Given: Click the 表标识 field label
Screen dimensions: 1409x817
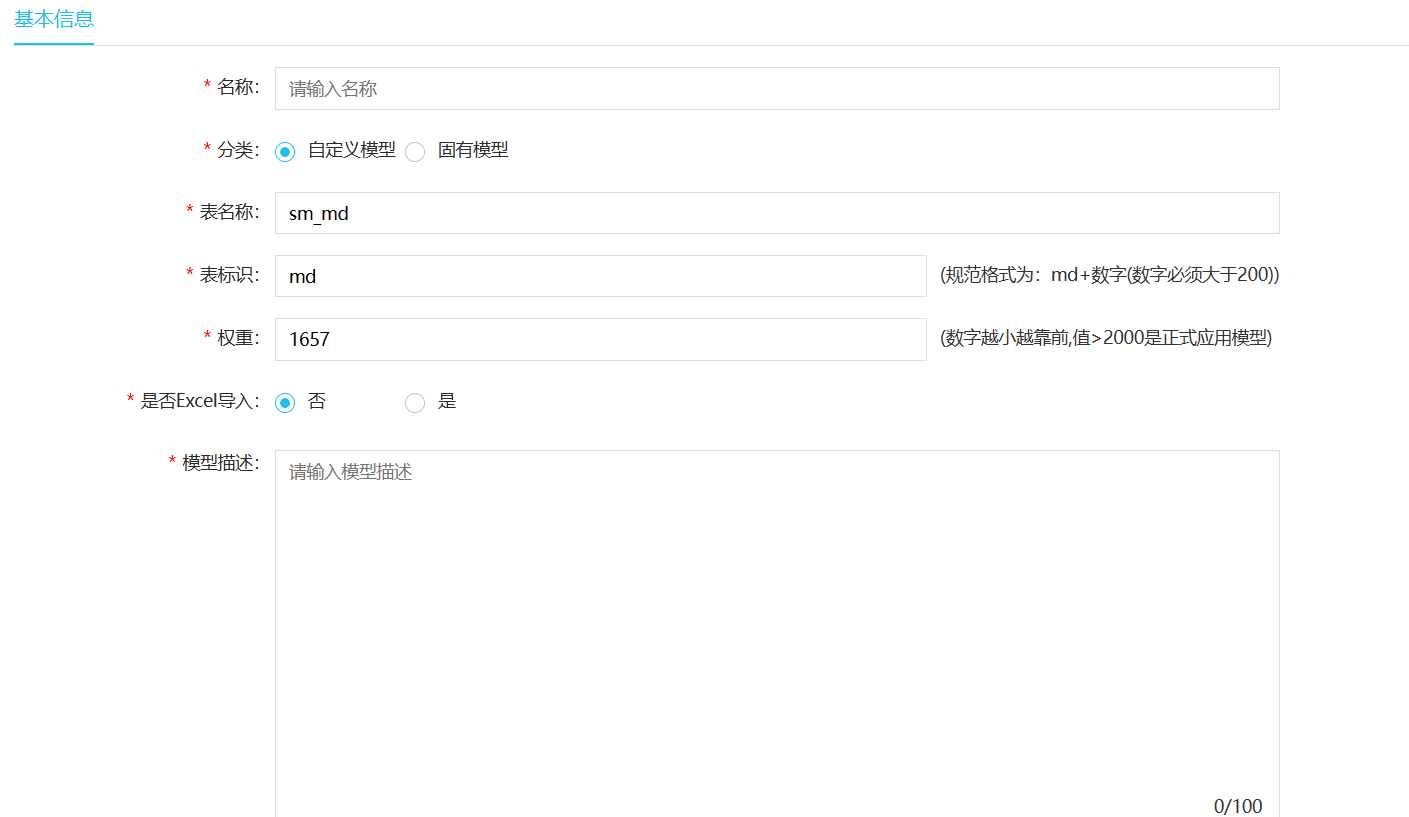Looking at the screenshot, I should [x=228, y=275].
